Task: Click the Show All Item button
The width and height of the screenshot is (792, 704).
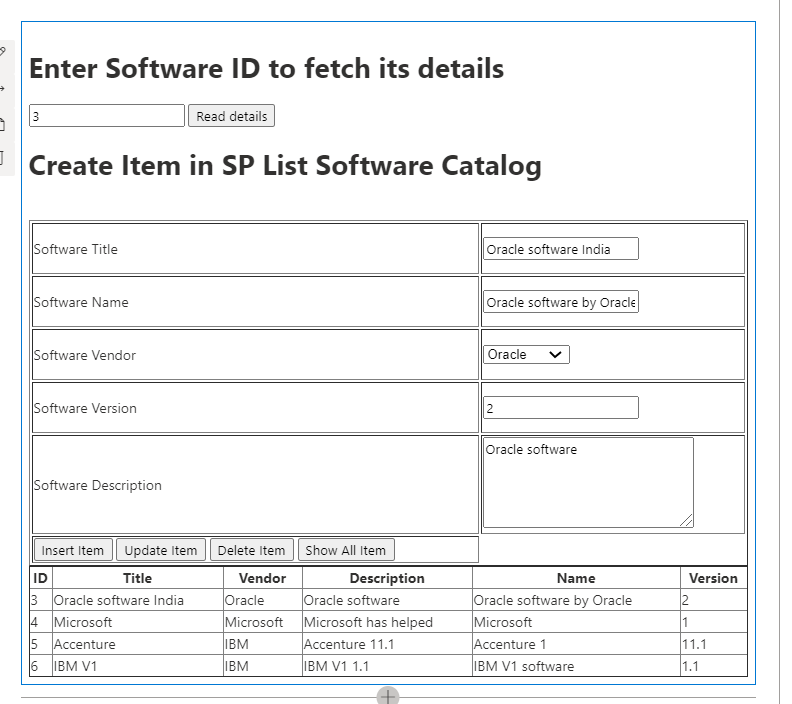Action: [x=346, y=550]
